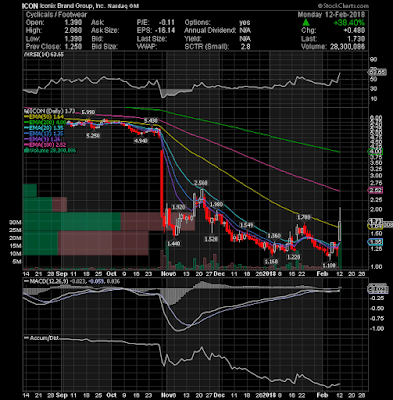
Task: Click the RSI current value tag on right axis
Action: pyautogui.click(x=378, y=72)
